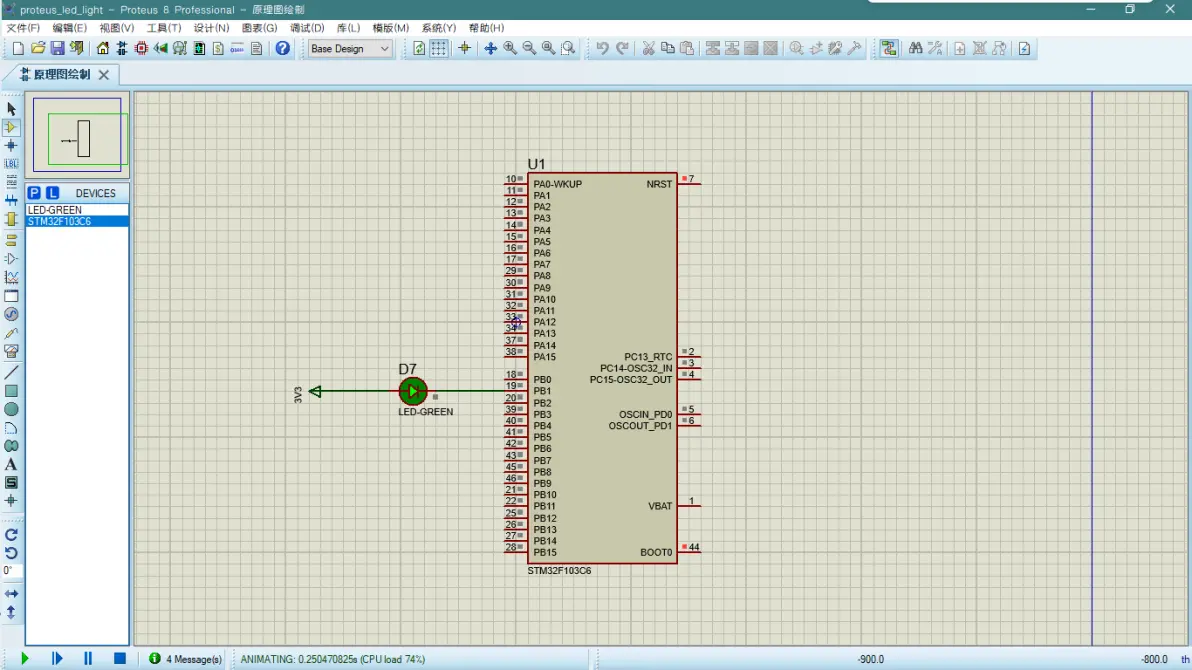Screen dimensions: 1192x670
Task: Toggle the wire autorouter button
Action: click(888, 48)
